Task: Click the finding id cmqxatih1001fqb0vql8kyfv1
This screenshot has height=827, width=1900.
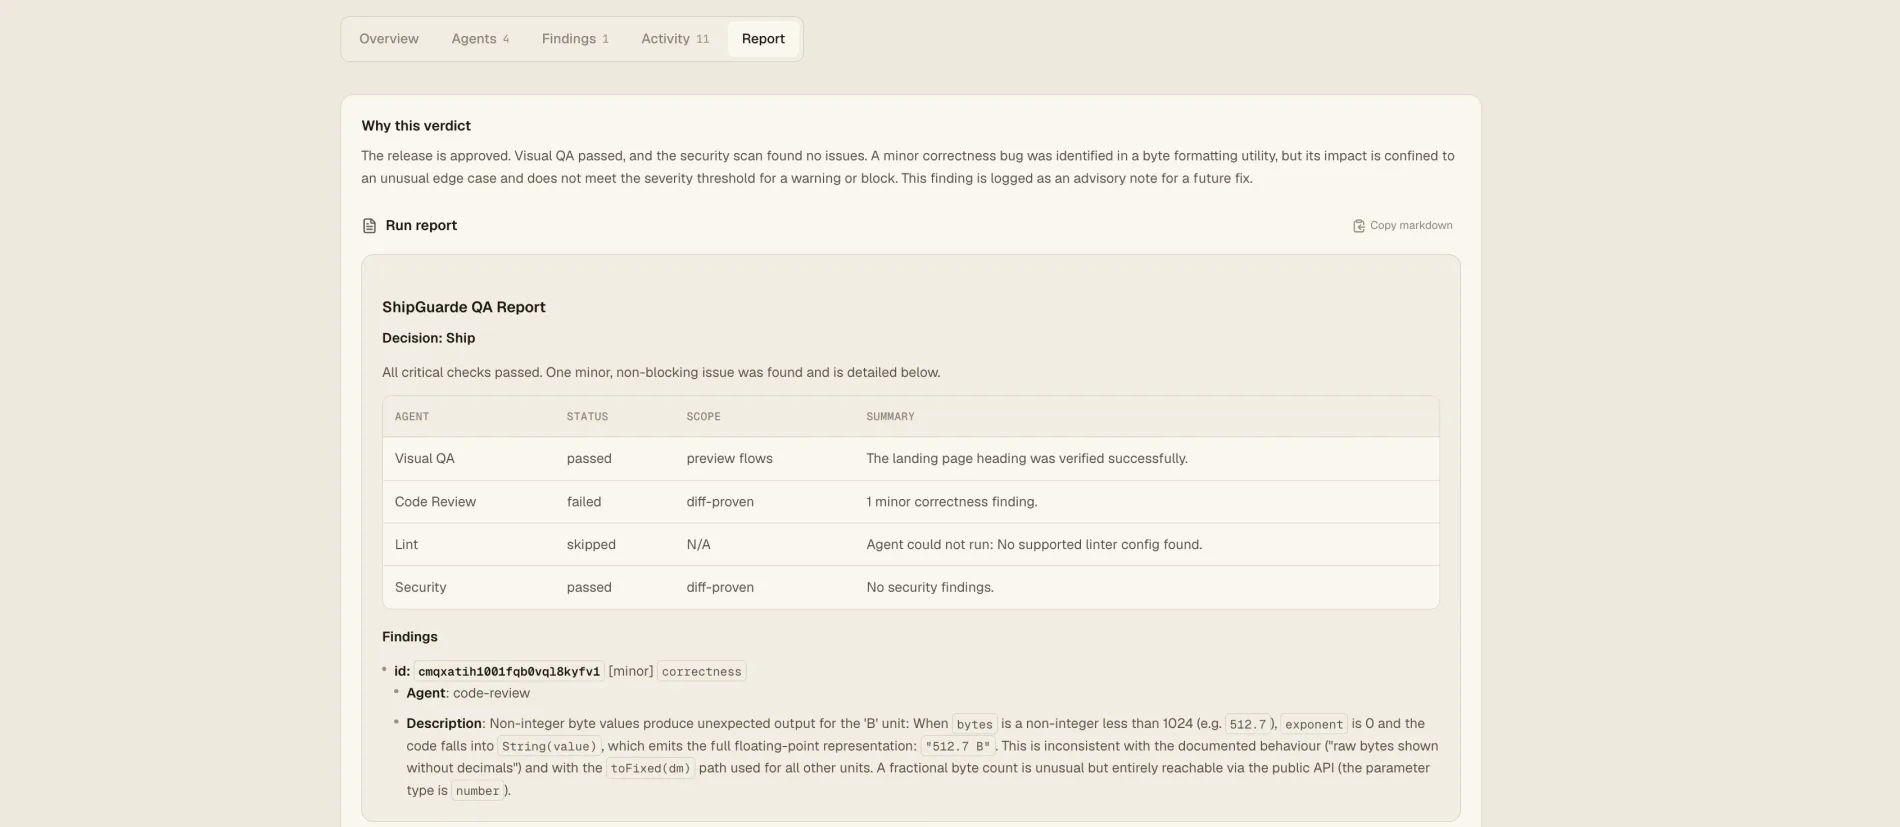Action: click(509, 672)
